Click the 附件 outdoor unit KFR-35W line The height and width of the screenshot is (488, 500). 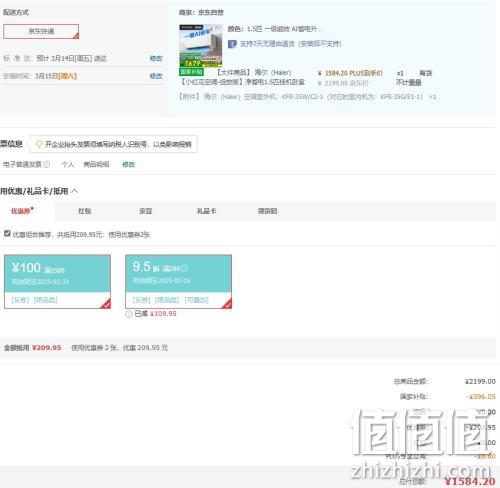coord(307,97)
